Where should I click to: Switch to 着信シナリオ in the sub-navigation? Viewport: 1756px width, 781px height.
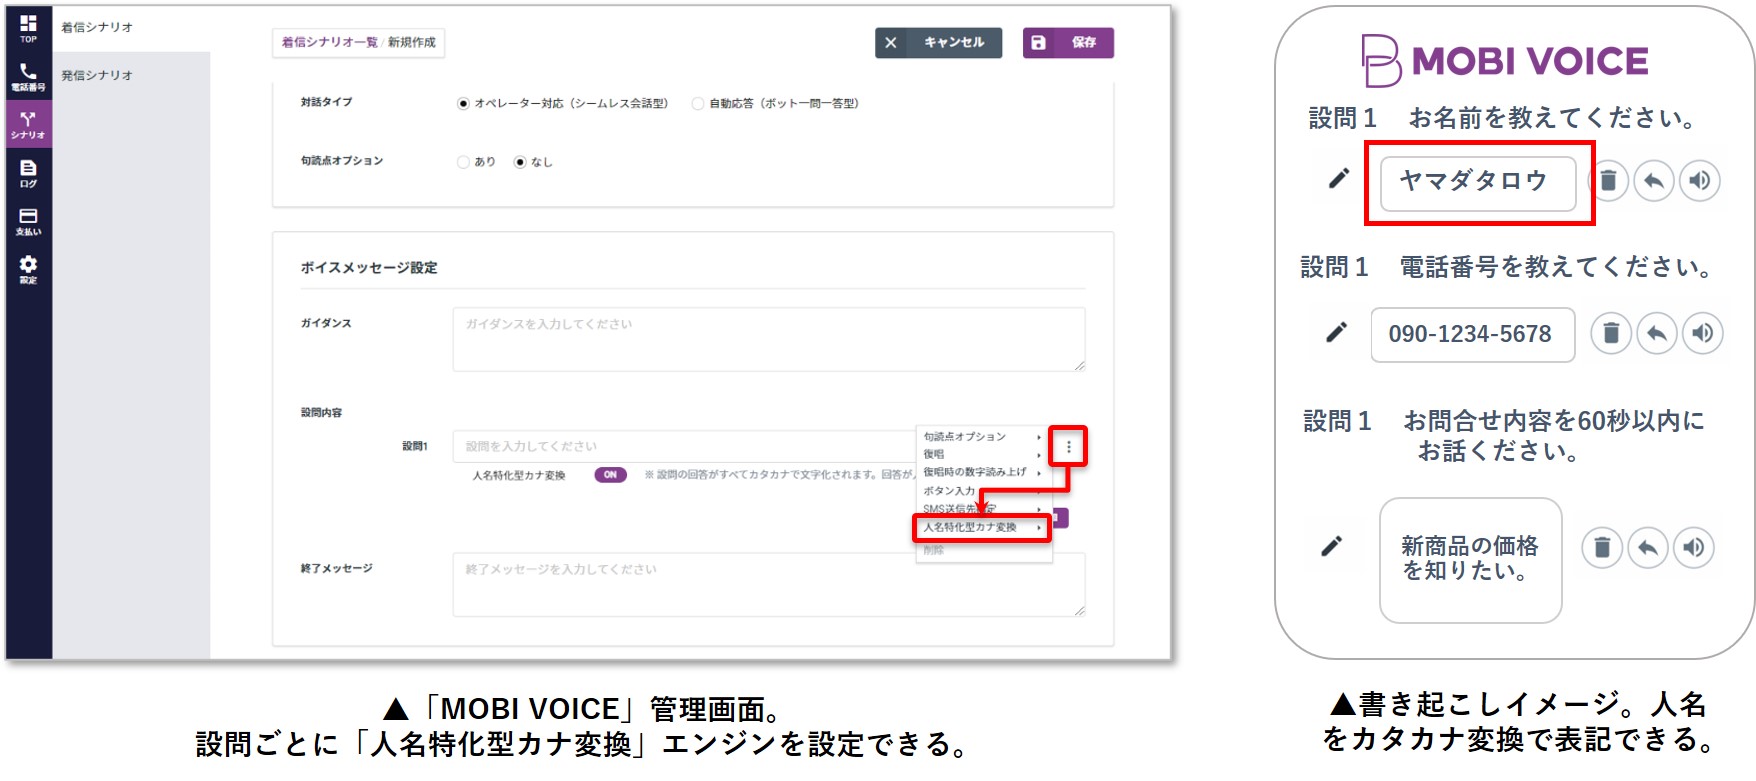pos(97,28)
